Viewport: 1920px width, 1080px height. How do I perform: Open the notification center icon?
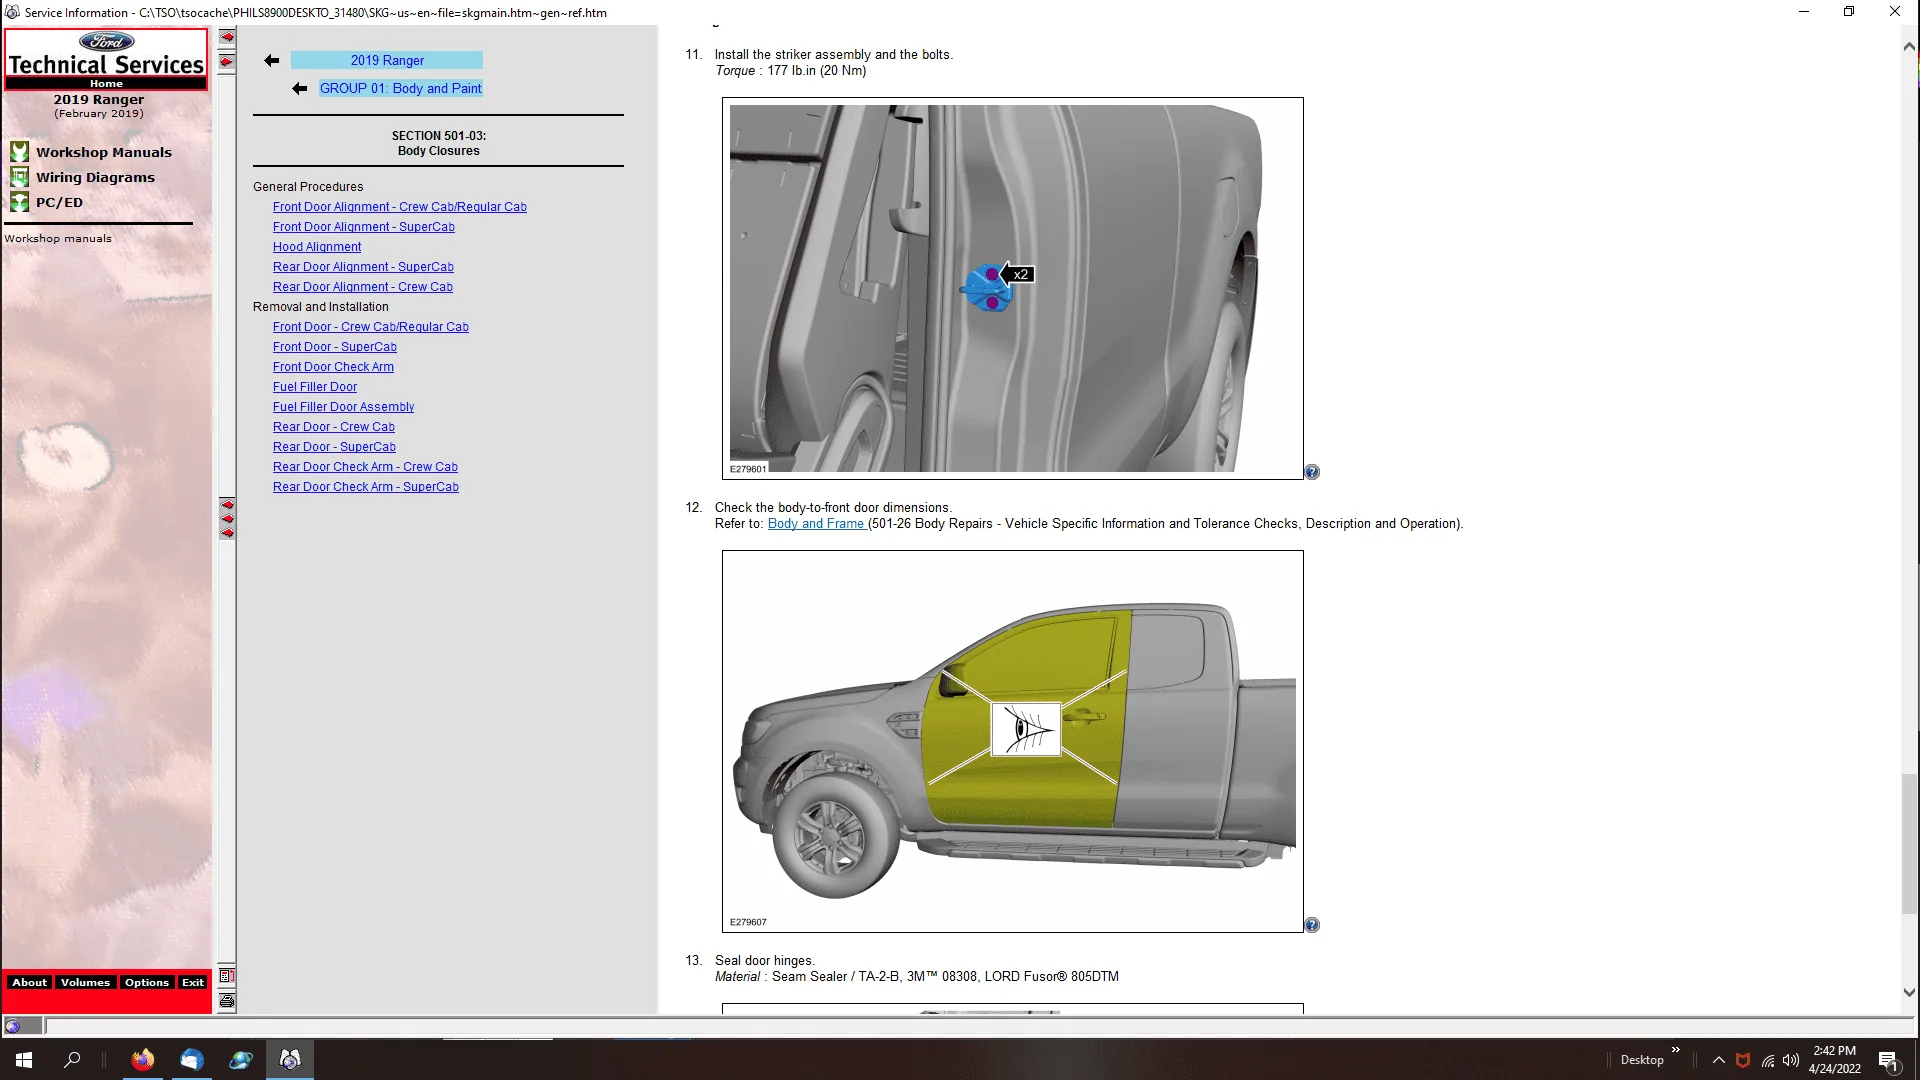coord(1888,1061)
